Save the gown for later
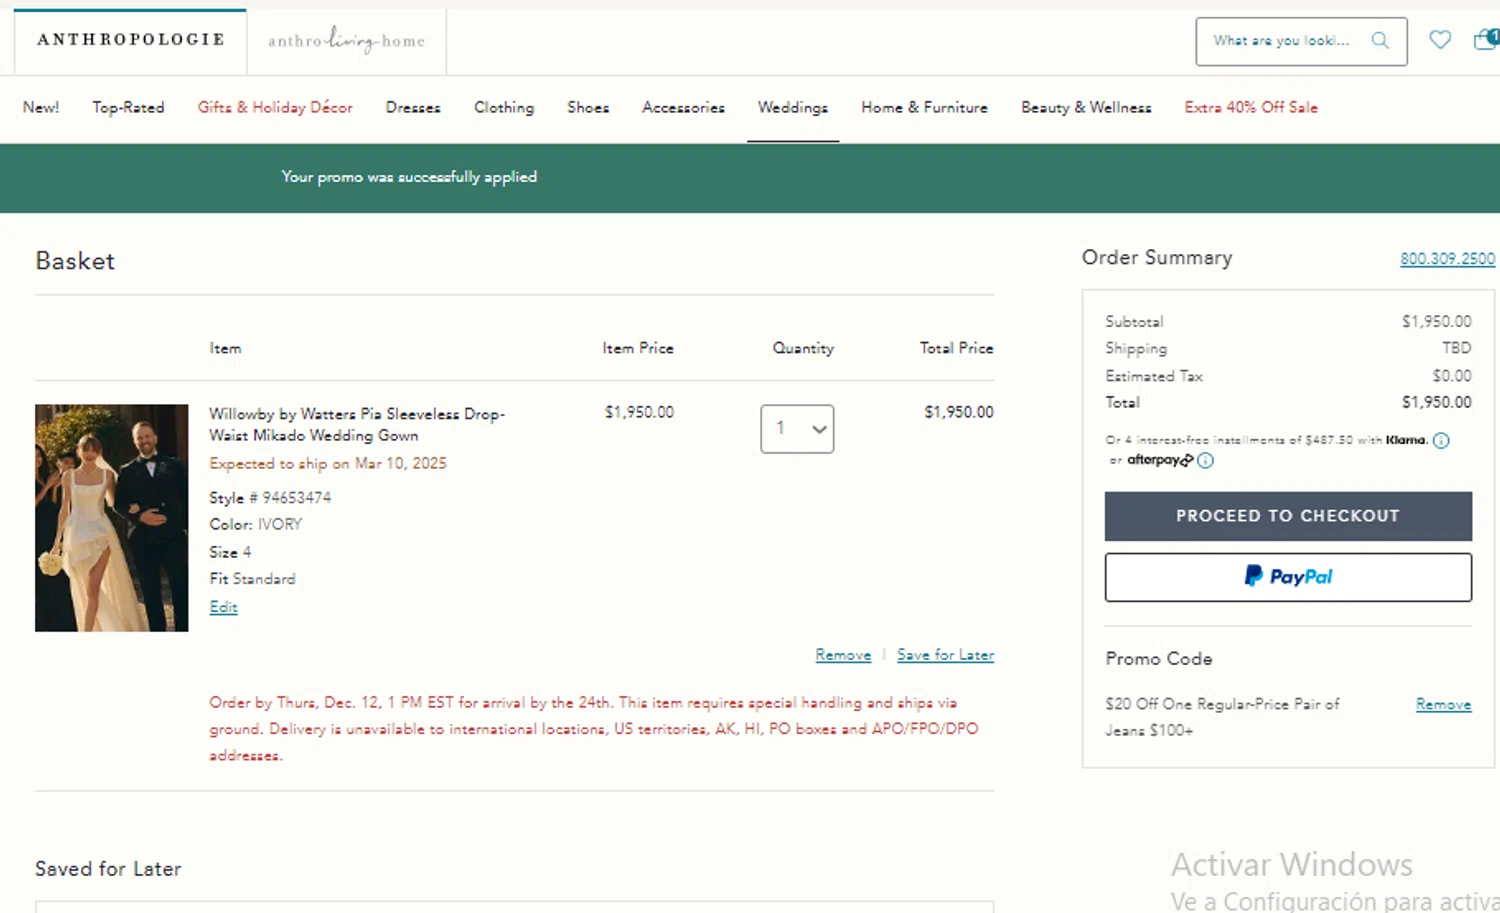This screenshot has height=913, width=1500. pos(945,655)
